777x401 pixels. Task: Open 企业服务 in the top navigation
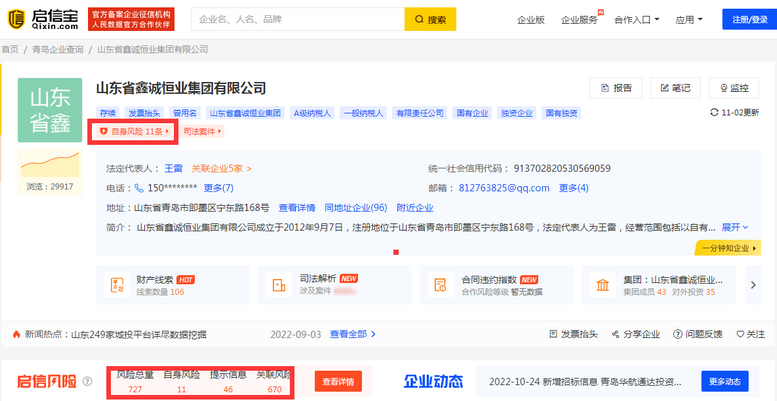point(579,20)
